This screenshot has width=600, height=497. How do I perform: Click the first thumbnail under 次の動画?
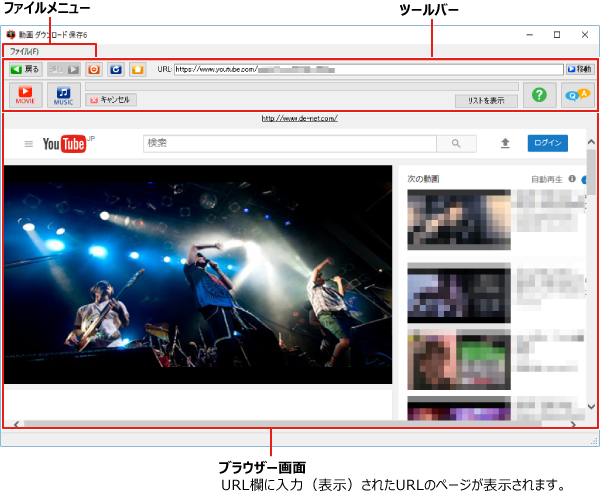tap(459, 219)
